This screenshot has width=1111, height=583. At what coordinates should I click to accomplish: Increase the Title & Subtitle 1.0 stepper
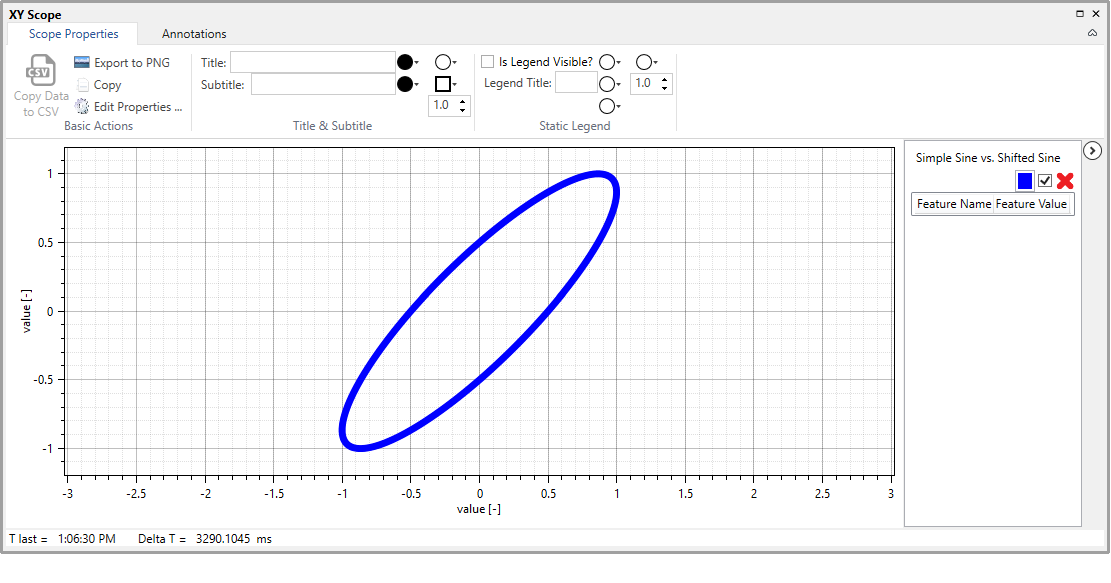462,101
